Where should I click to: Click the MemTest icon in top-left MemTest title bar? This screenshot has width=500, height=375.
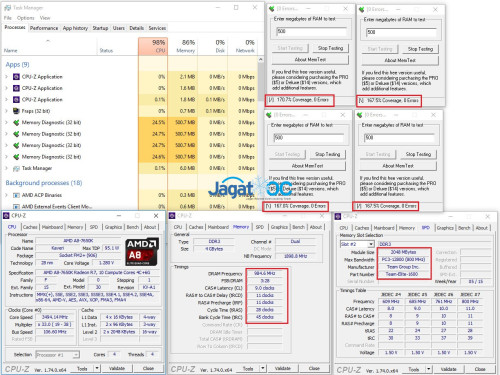(272, 9)
